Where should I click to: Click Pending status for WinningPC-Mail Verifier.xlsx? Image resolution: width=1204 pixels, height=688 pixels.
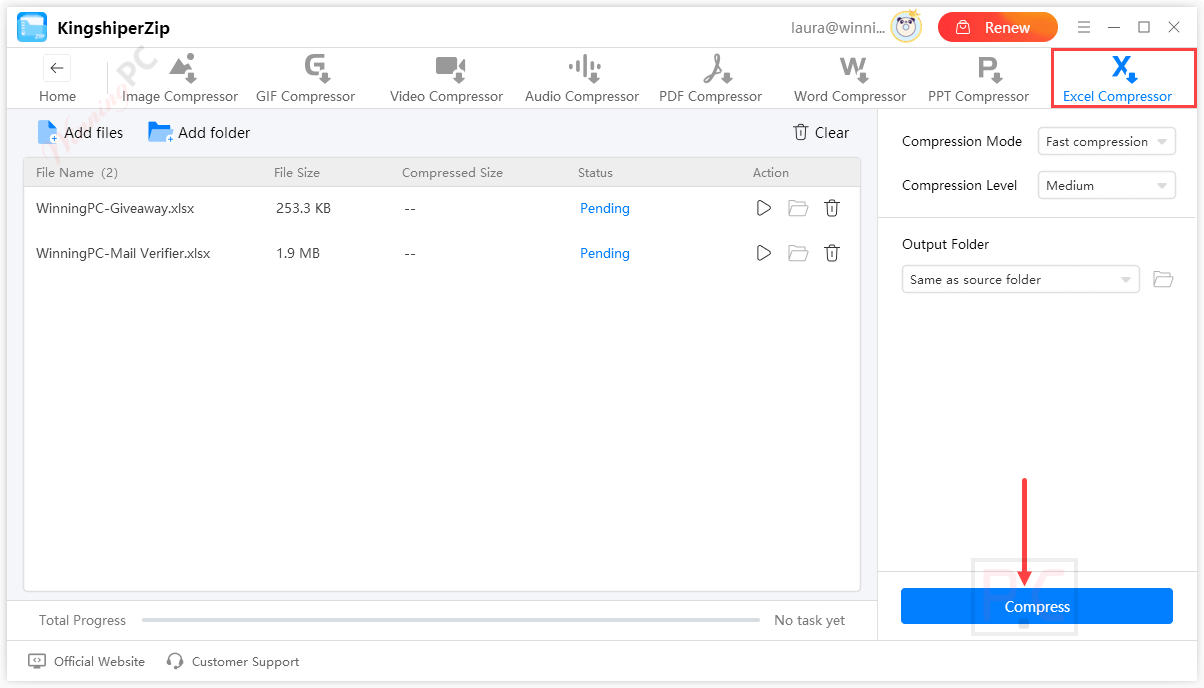click(605, 253)
